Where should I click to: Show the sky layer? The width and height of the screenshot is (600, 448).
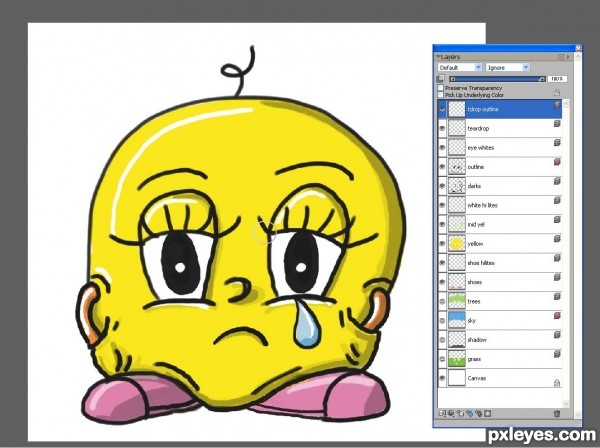(442, 321)
